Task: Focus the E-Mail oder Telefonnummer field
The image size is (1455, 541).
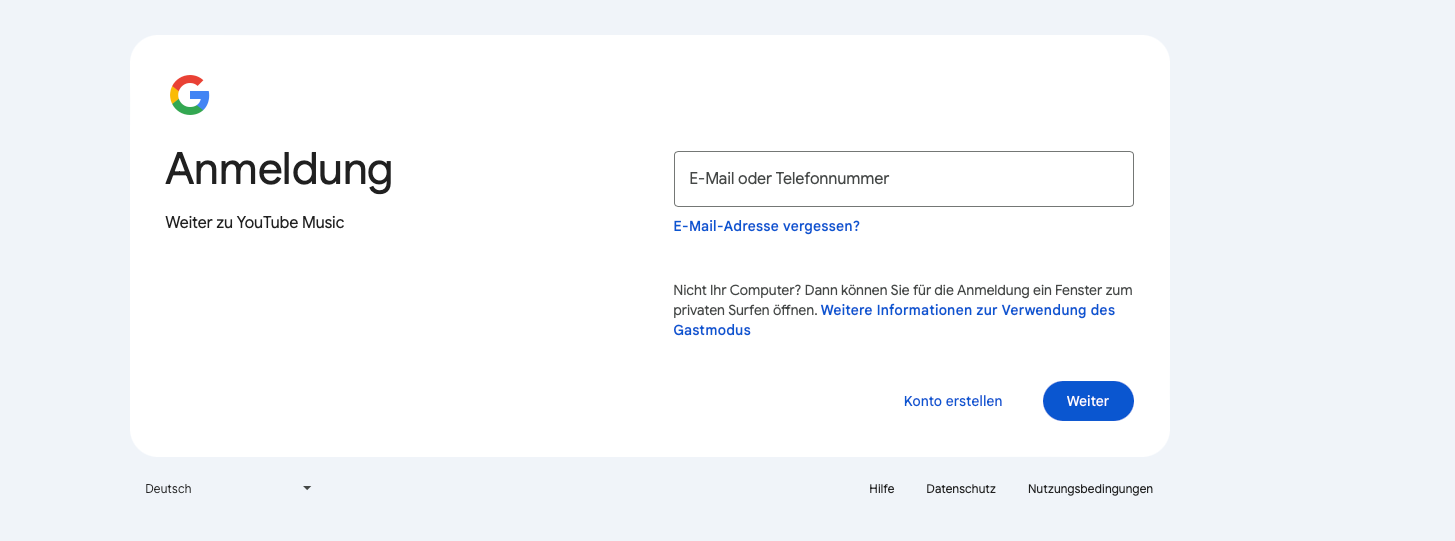Action: (x=903, y=179)
